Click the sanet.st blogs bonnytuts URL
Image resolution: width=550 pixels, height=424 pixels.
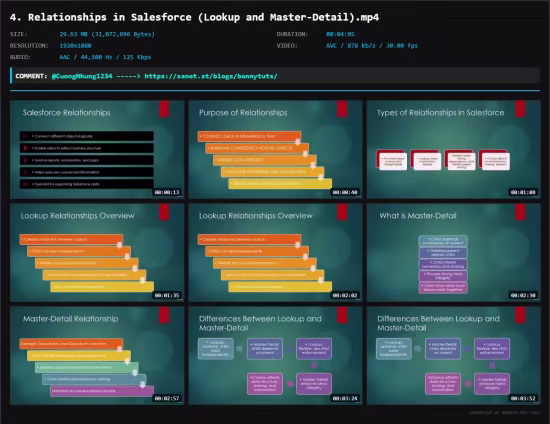click(x=211, y=76)
